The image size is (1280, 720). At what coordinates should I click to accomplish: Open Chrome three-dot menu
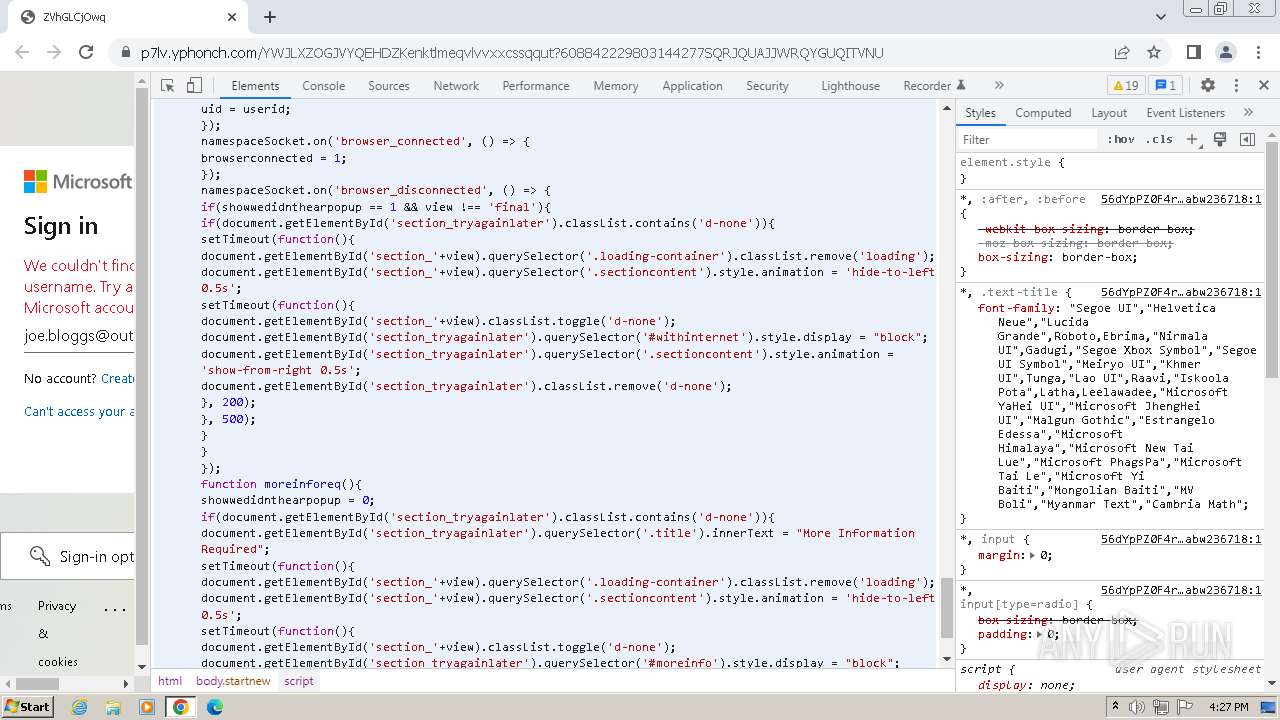(1257, 53)
